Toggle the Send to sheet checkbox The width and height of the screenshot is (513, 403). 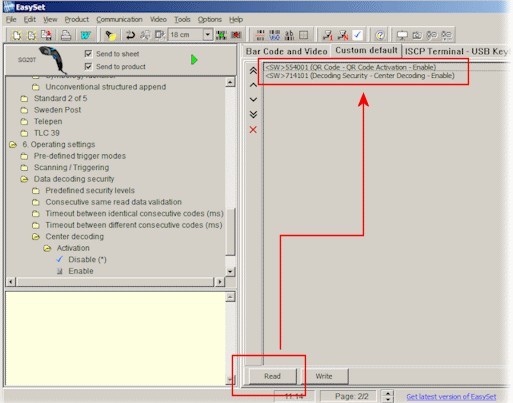click(x=88, y=54)
